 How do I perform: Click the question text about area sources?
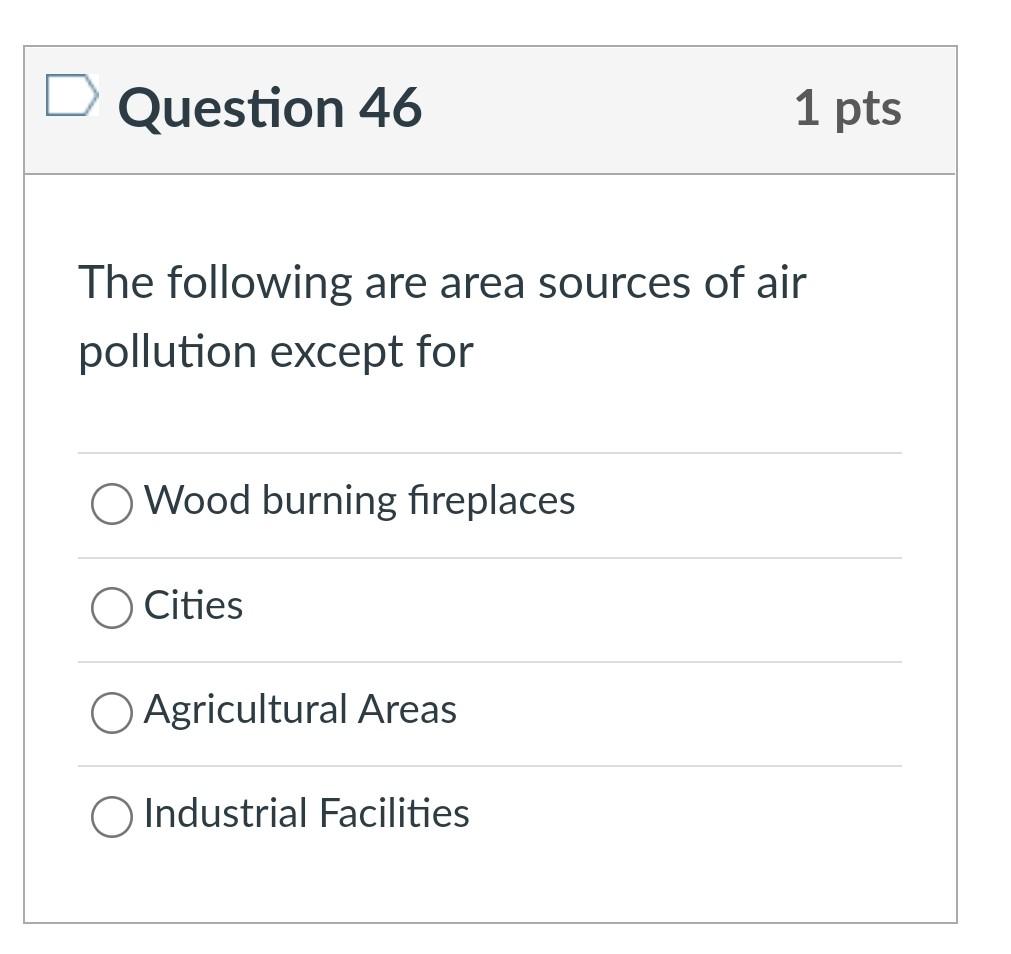point(442,316)
